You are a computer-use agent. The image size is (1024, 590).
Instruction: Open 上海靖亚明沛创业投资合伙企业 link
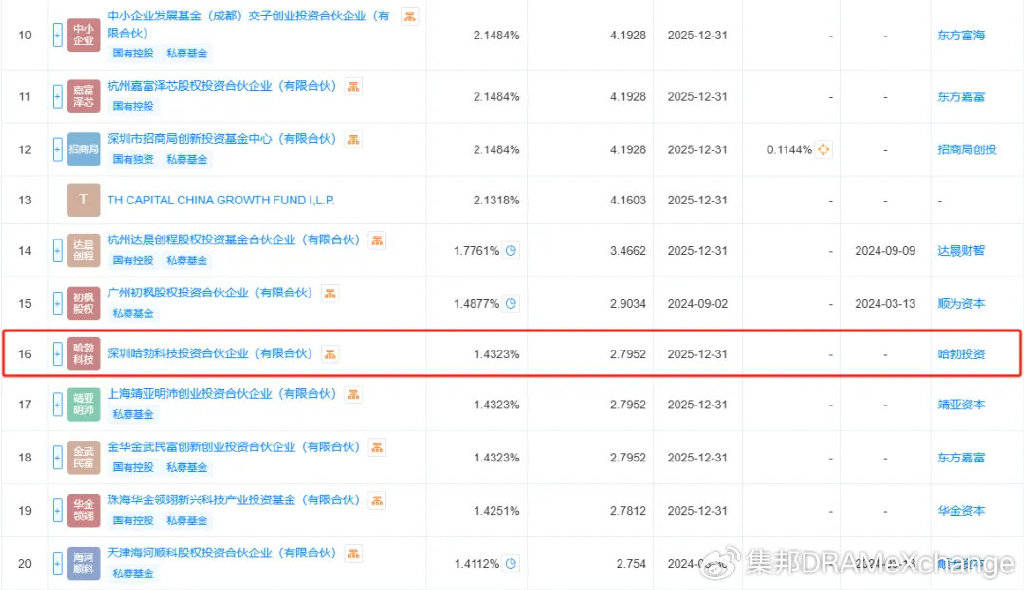(221, 394)
